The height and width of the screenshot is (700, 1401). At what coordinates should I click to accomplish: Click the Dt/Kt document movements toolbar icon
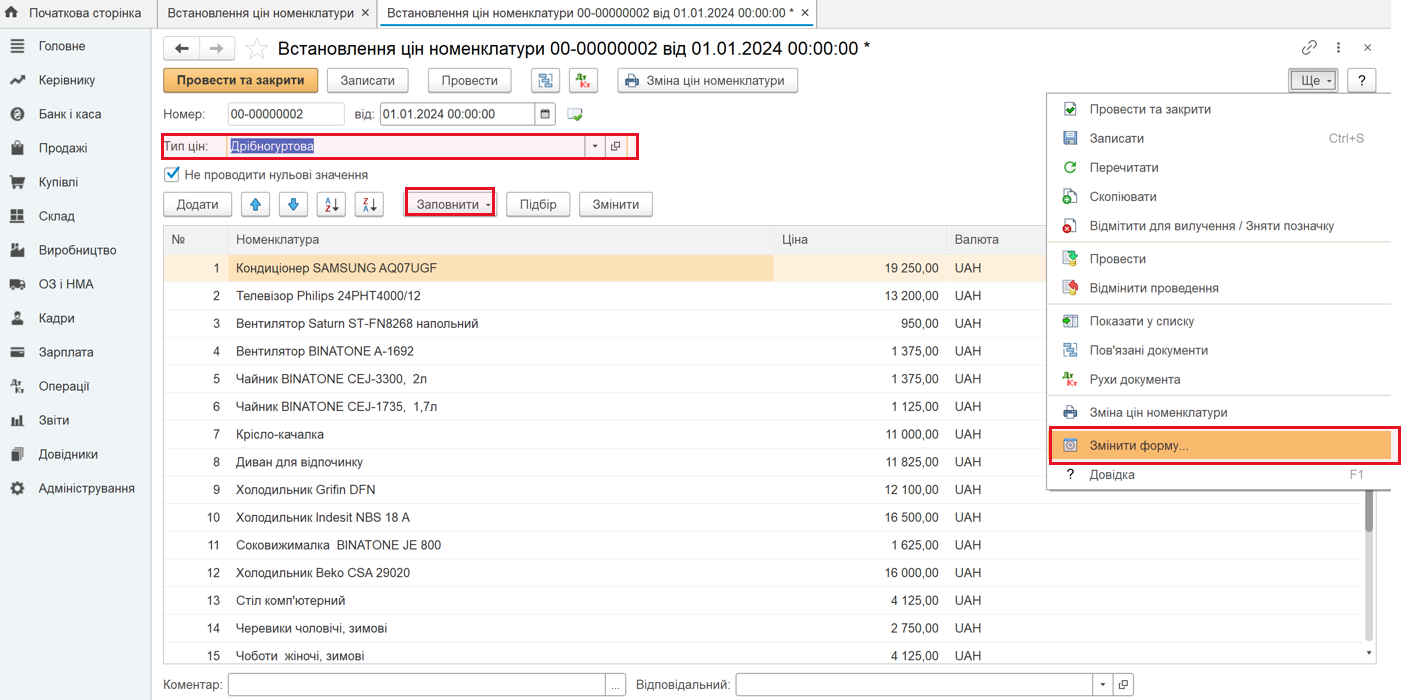click(x=583, y=81)
